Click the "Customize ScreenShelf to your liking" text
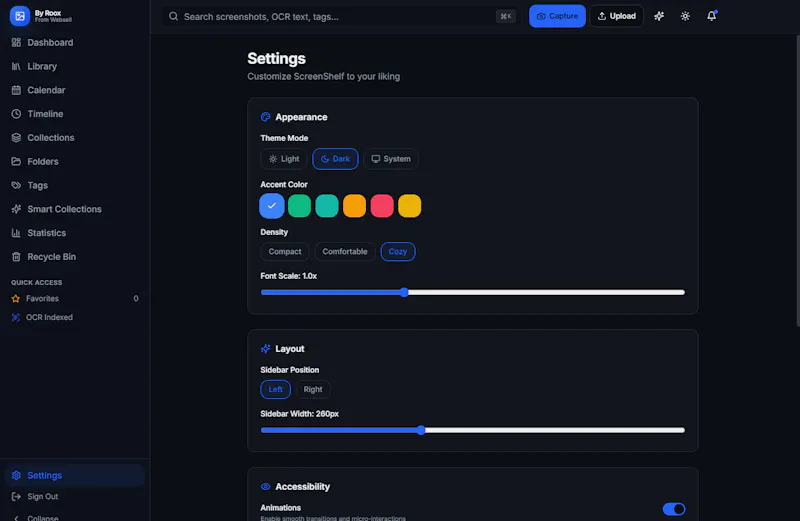Screen dimensions: 800x521 tap(323, 77)
